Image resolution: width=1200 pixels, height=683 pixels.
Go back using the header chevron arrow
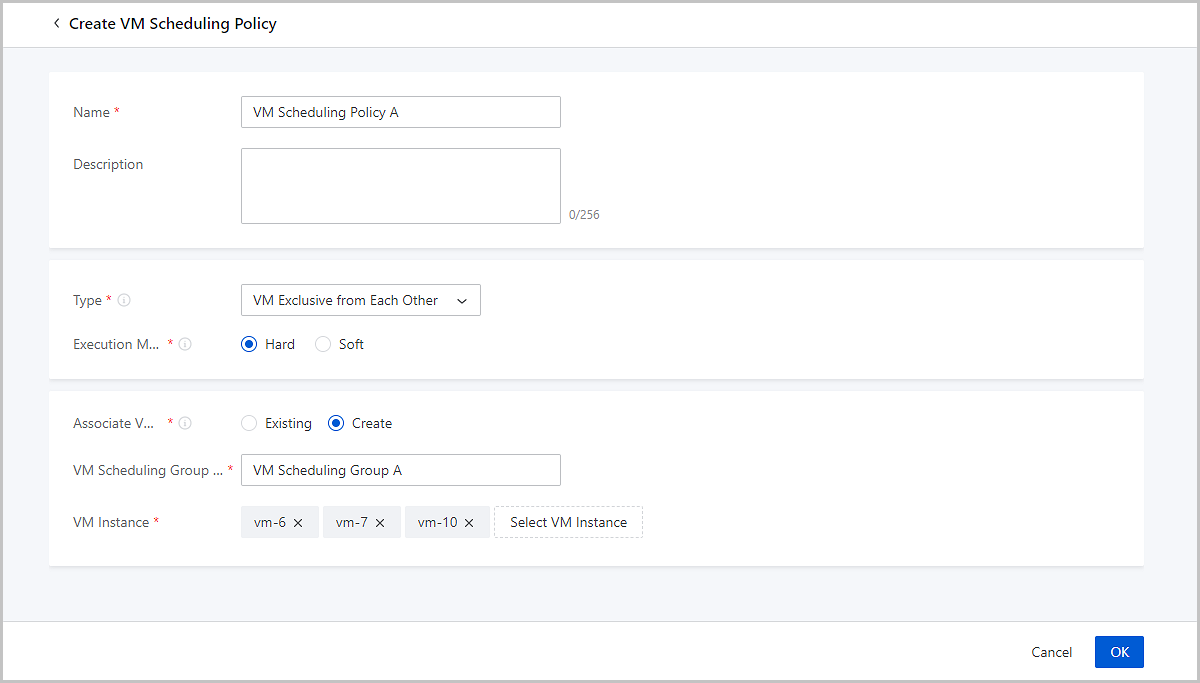coord(56,23)
